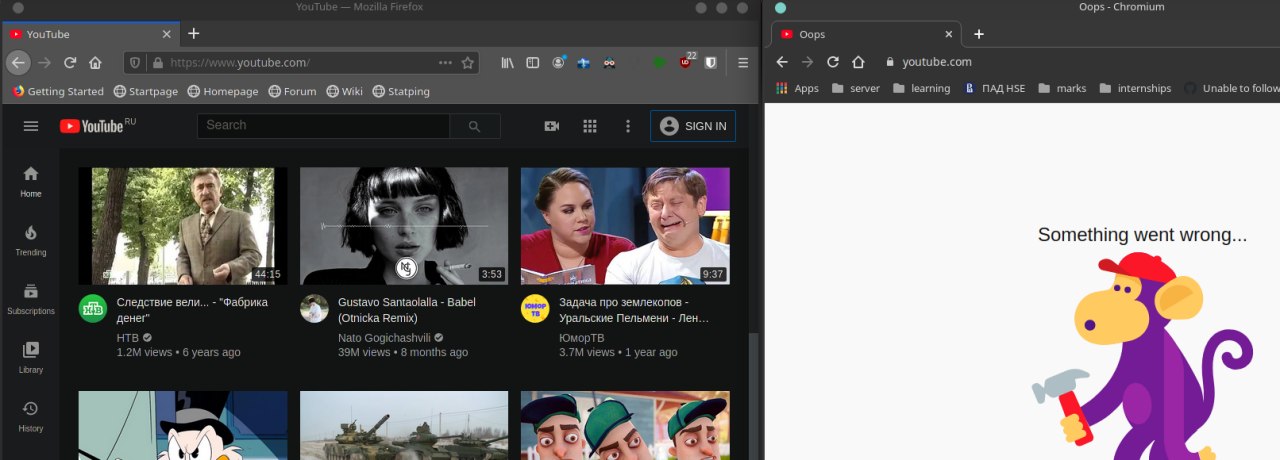Open Firefox tracking protection shield
1280x460 pixels.
[x=134, y=62]
